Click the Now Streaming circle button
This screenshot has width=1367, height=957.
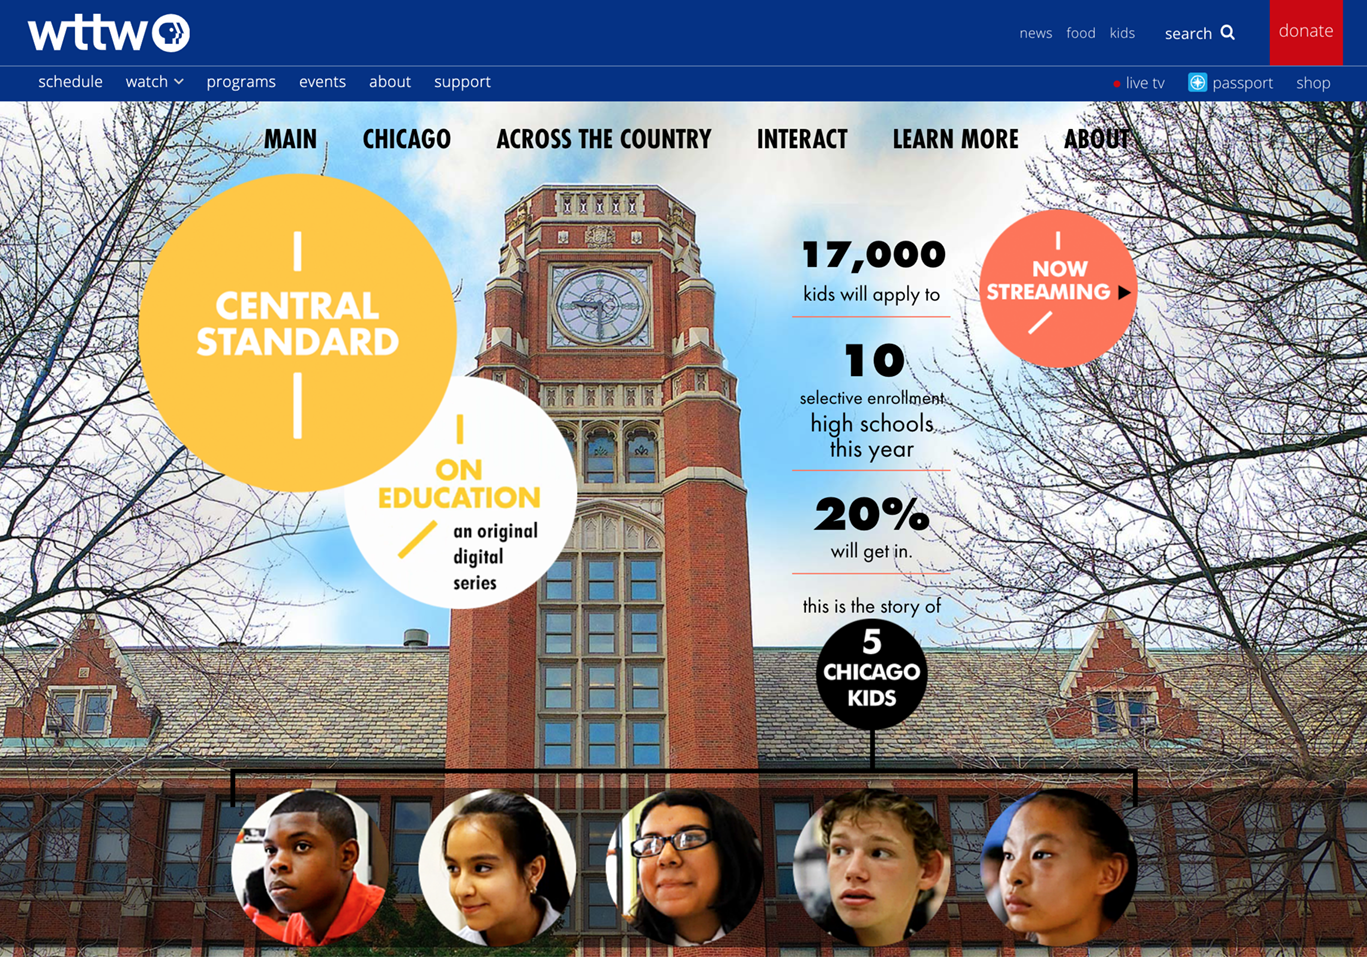[1058, 288]
